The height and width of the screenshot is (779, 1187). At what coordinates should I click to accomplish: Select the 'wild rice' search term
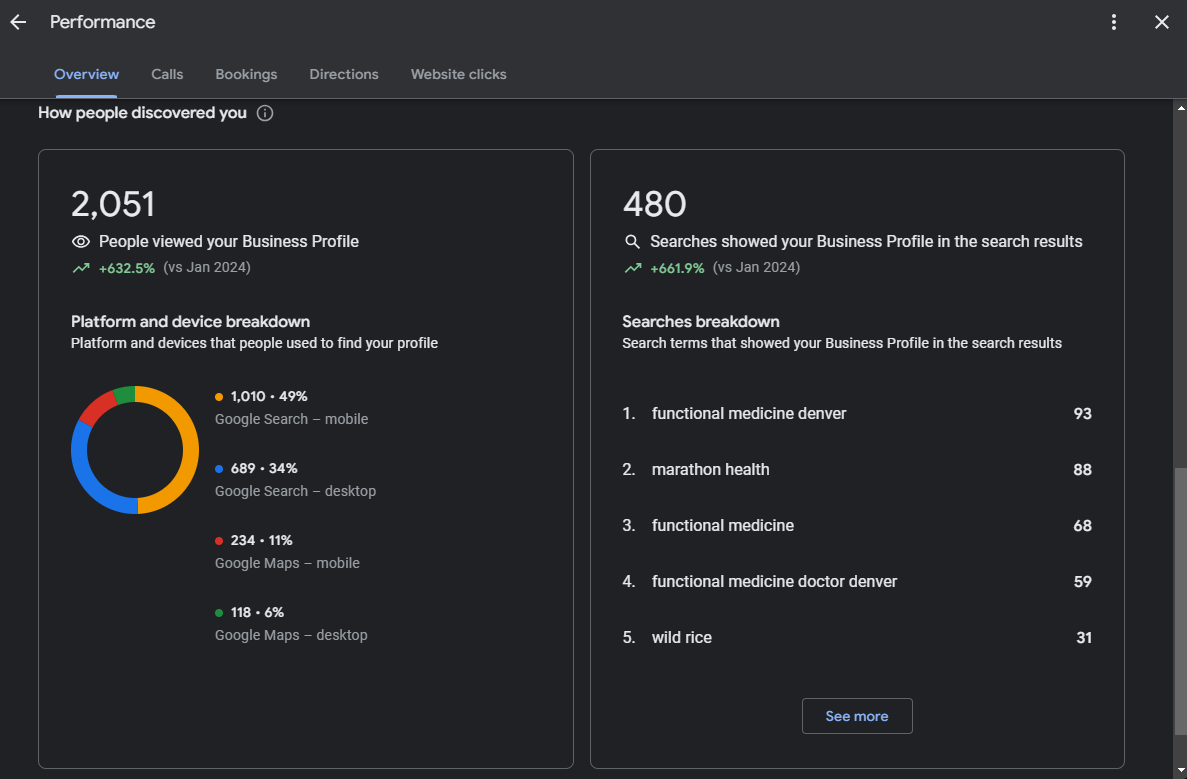pyautogui.click(x=681, y=637)
